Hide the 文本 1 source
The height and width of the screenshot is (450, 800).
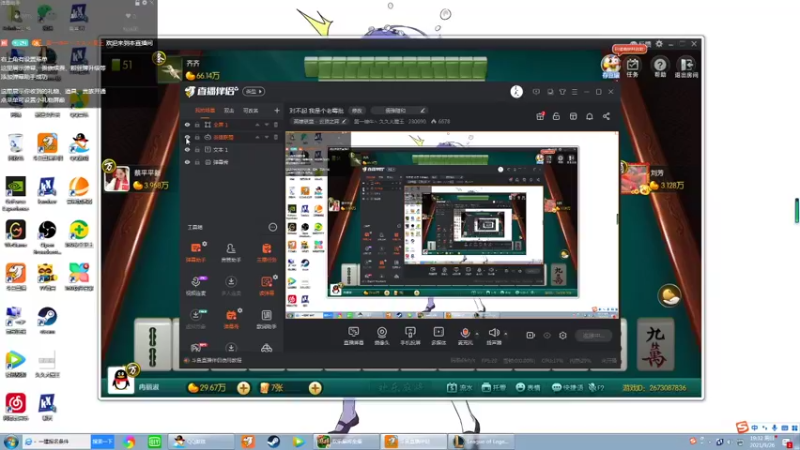[187, 149]
